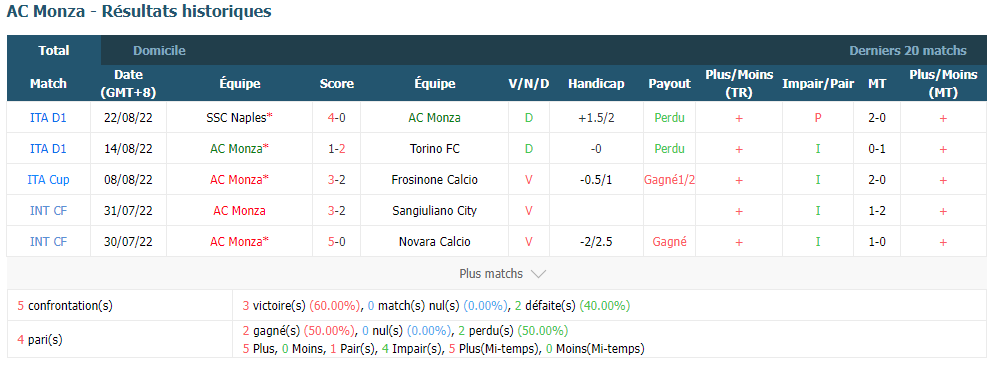This screenshot has height=368, width=994.
Task: Open ITA Cup competition link
Action: (49, 180)
